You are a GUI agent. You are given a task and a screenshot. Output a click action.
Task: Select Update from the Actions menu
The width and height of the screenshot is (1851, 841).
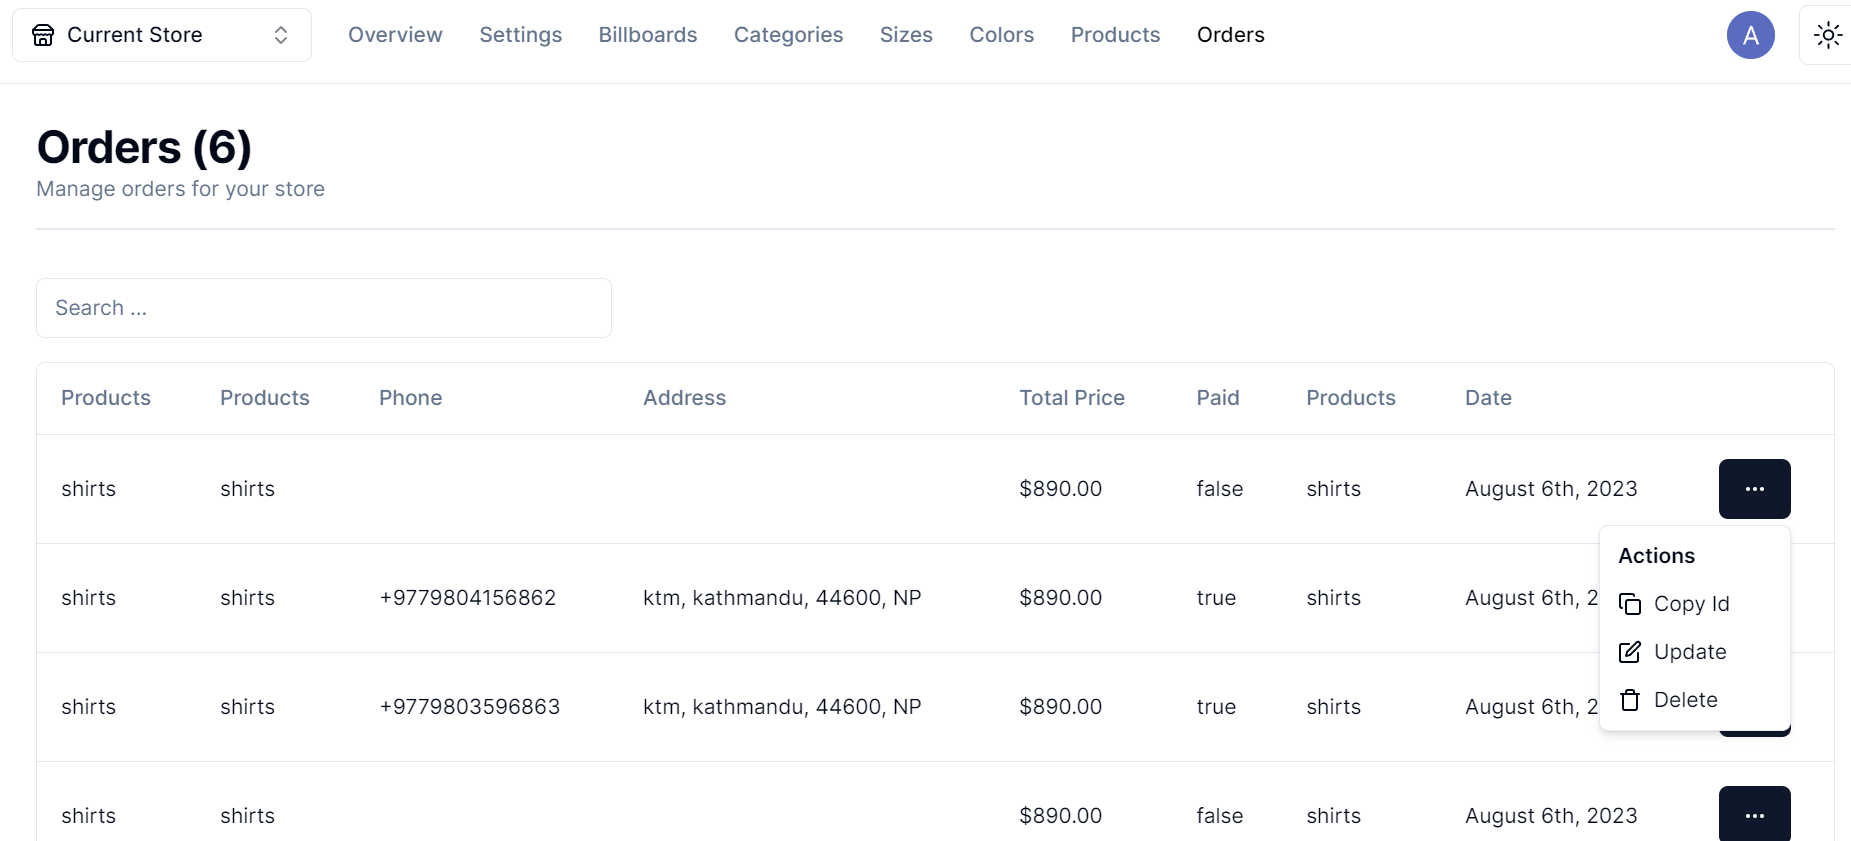pos(1690,652)
